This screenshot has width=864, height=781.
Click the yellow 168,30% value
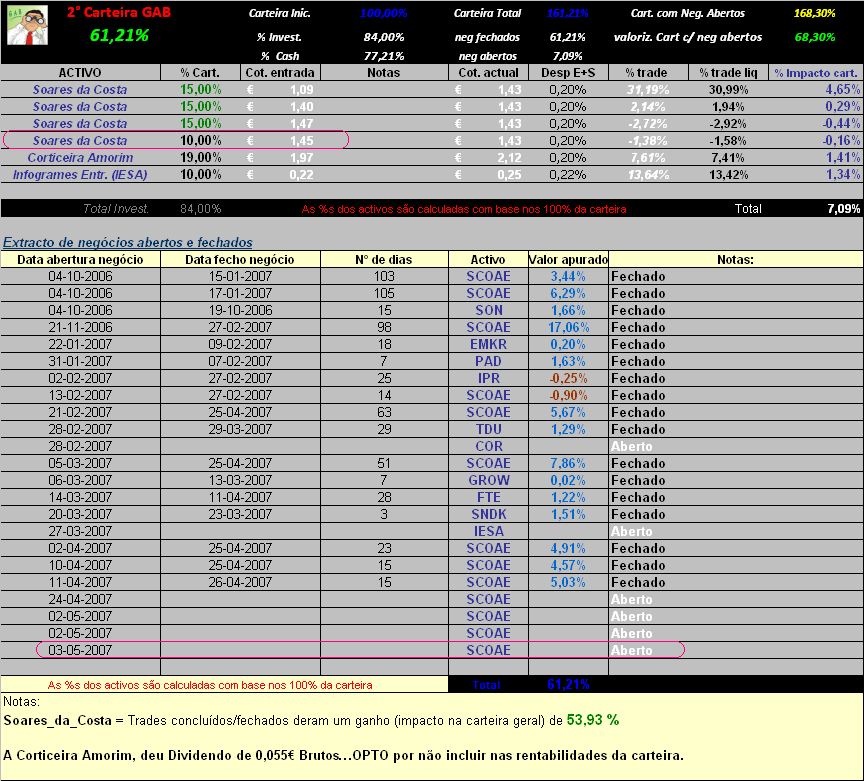coord(814,13)
